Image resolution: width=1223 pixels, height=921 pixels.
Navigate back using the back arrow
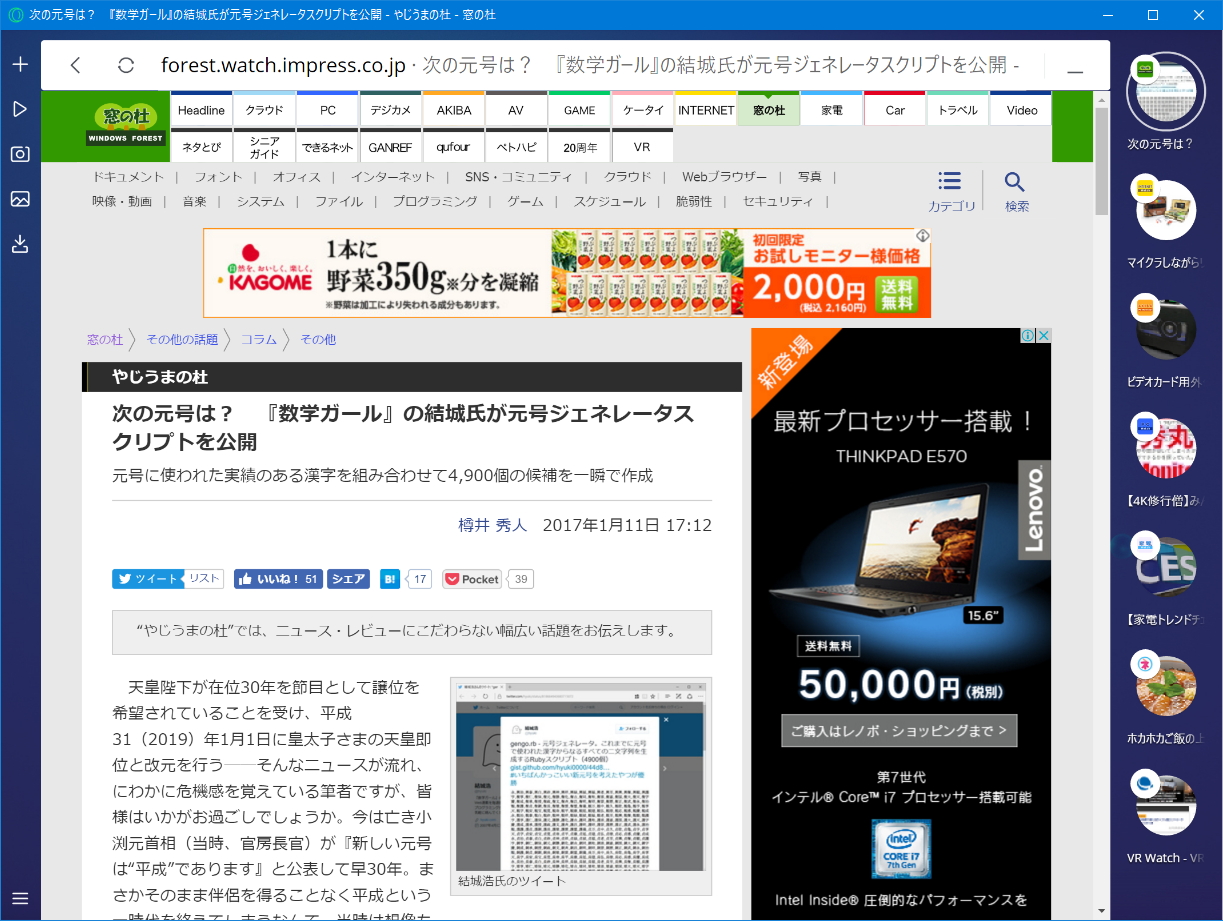point(75,64)
